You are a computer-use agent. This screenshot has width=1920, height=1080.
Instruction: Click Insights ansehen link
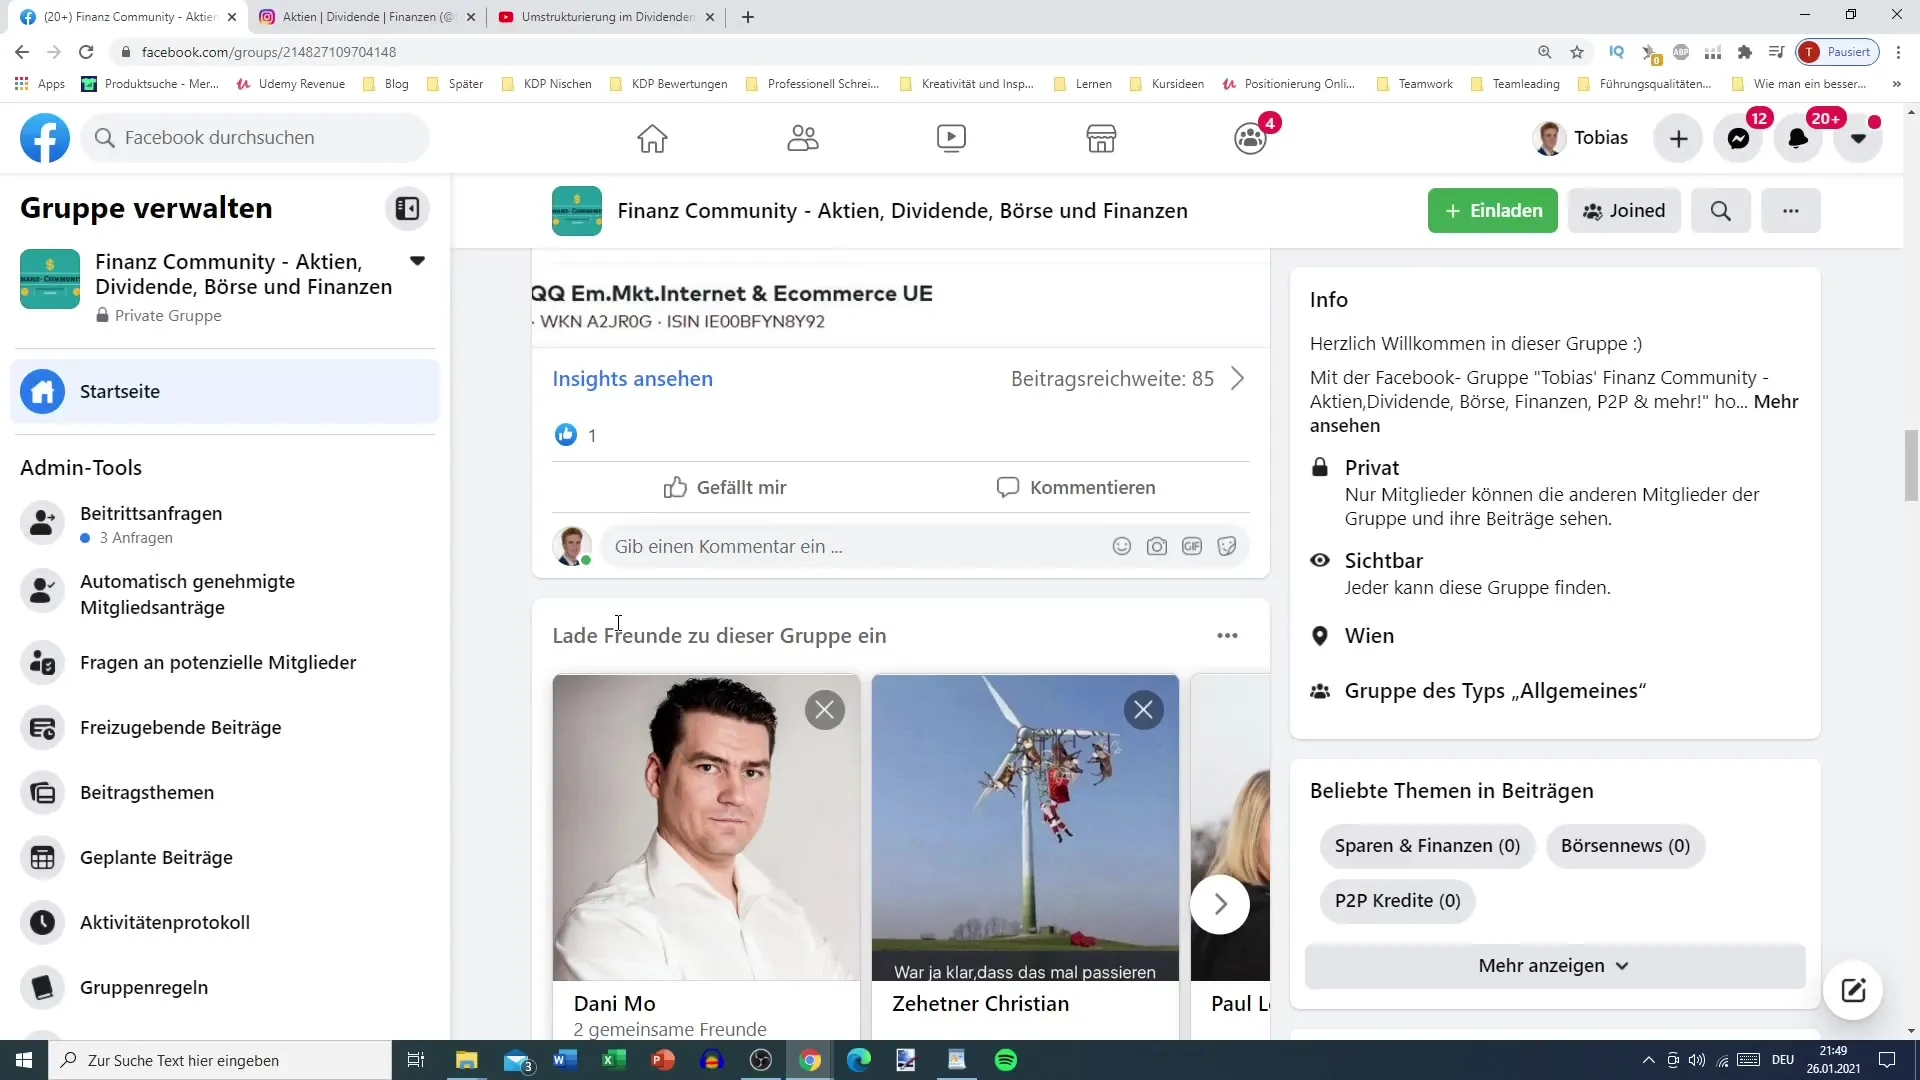click(632, 378)
